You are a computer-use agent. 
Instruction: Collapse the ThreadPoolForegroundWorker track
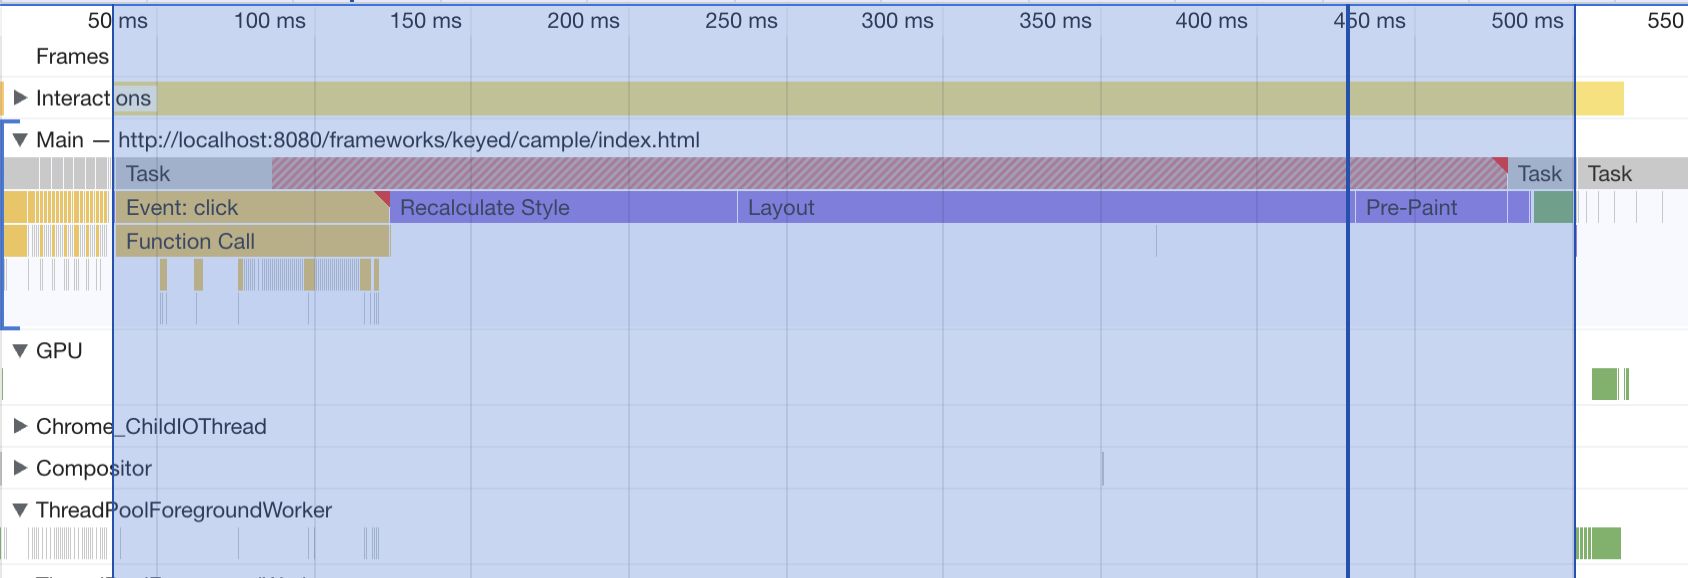tap(18, 510)
